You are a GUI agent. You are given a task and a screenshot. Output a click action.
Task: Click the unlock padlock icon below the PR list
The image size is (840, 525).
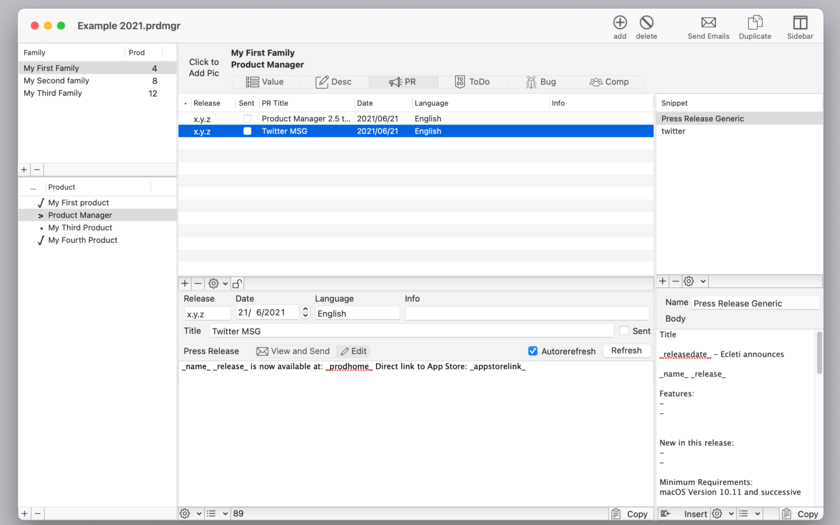click(x=237, y=283)
